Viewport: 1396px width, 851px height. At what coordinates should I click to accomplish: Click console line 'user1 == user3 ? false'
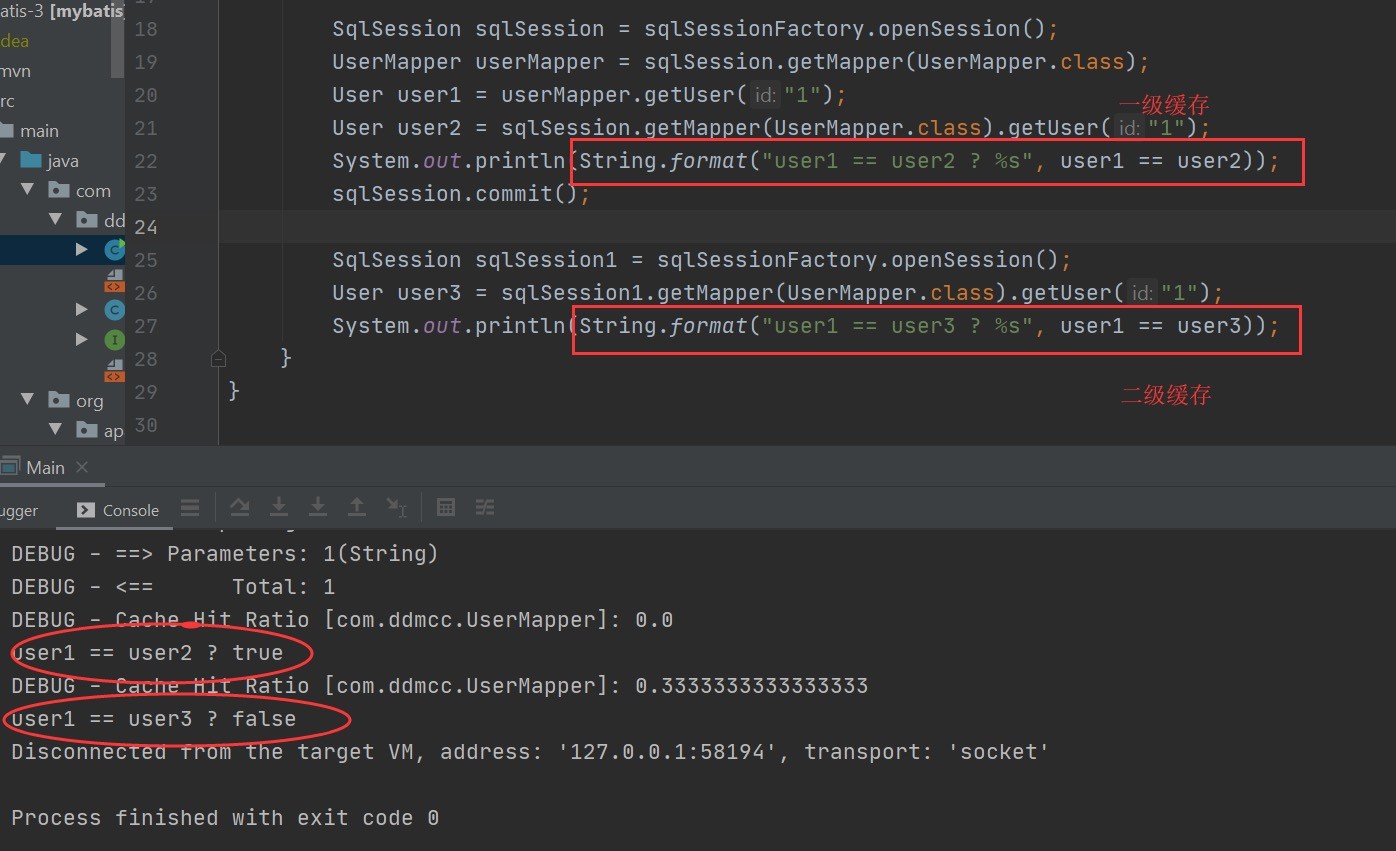pyautogui.click(x=154, y=719)
